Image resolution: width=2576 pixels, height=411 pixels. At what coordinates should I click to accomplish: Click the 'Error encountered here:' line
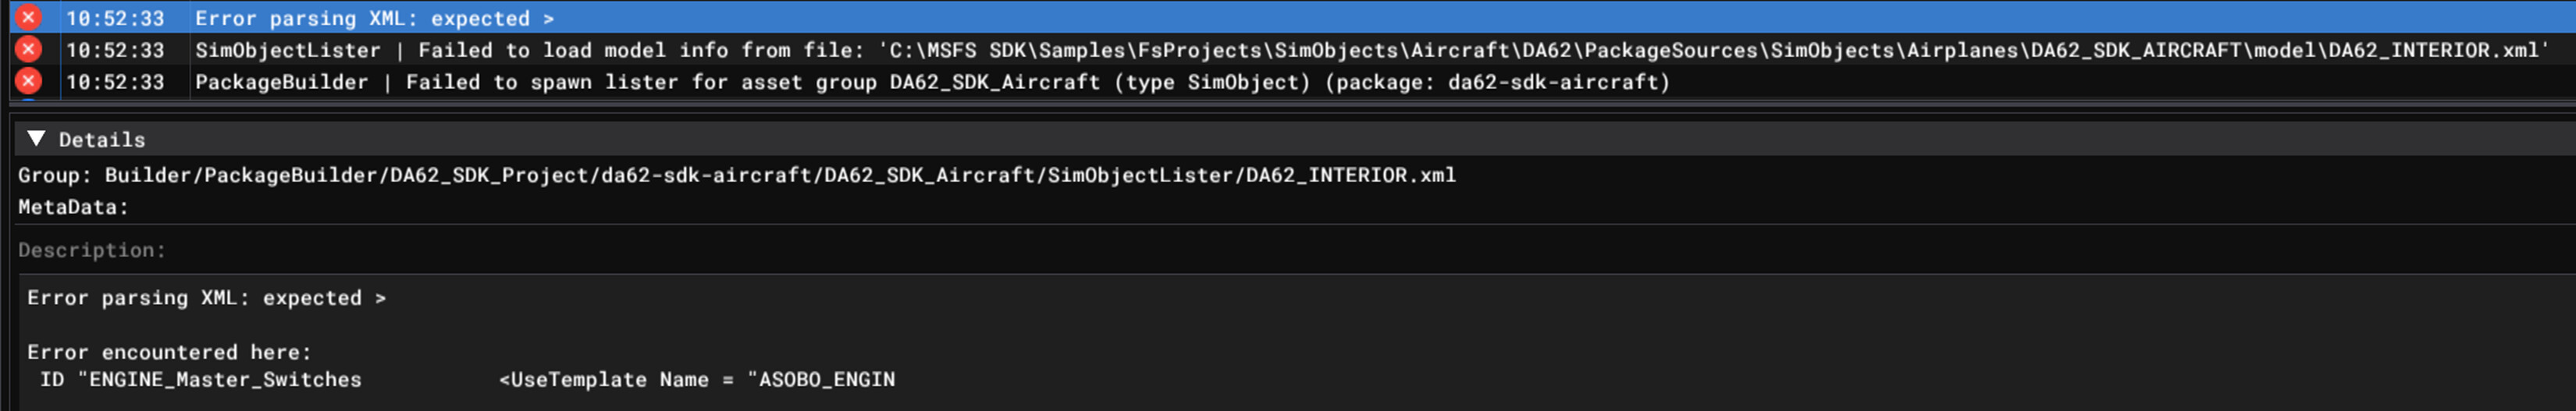[169, 352]
